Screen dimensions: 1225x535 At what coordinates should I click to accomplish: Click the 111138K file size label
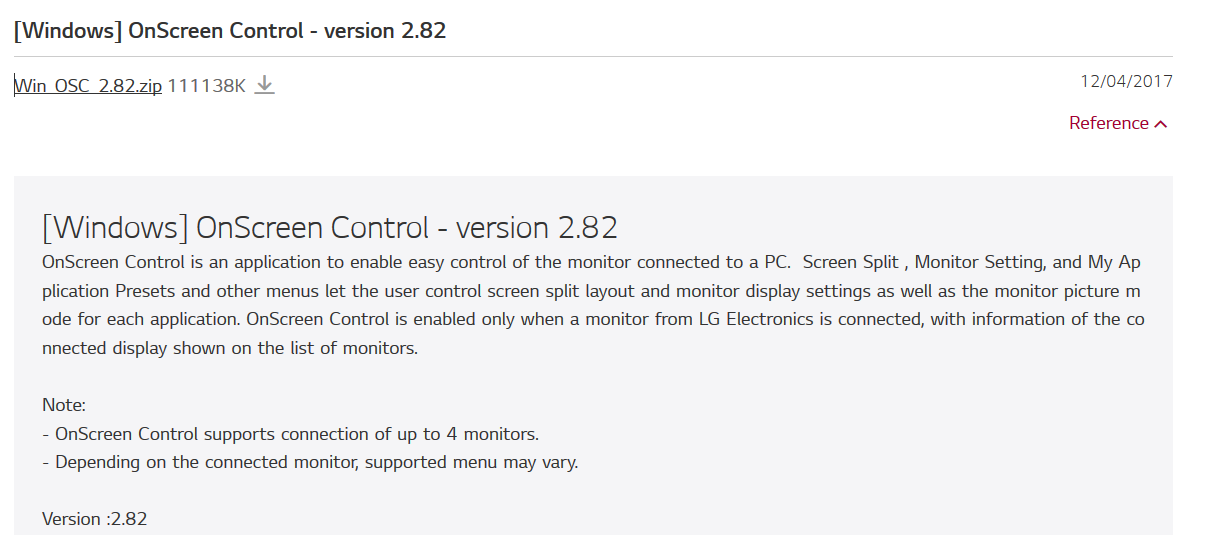[206, 86]
